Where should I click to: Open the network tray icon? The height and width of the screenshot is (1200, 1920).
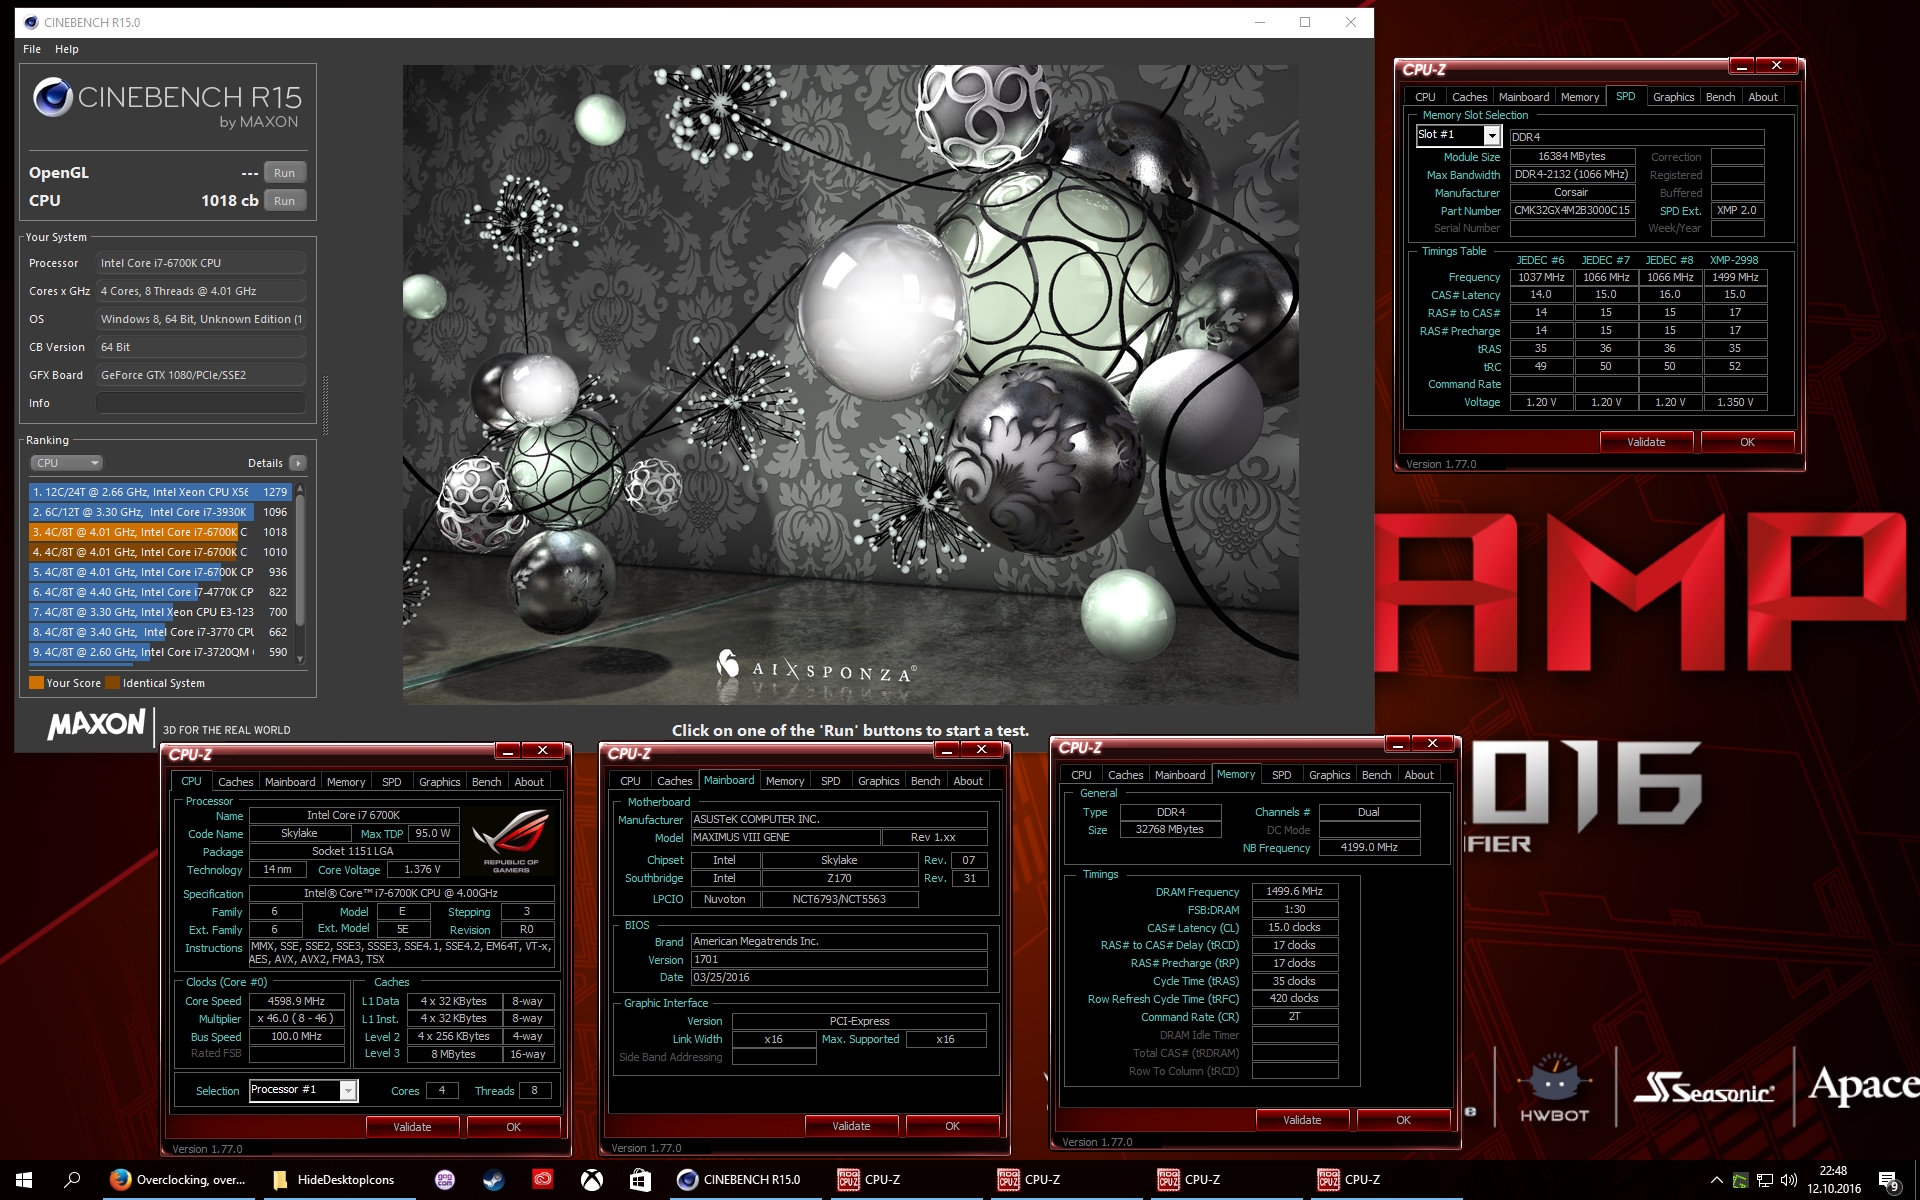[x=1765, y=1180]
